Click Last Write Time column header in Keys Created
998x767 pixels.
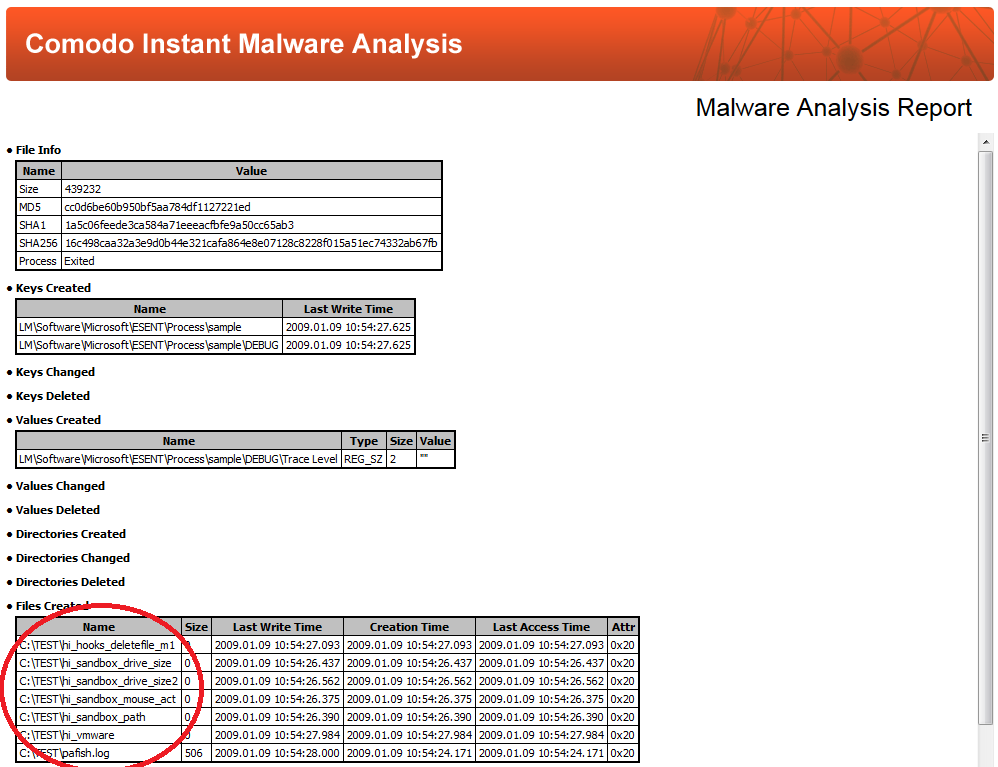pyautogui.click(x=348, y=309)
